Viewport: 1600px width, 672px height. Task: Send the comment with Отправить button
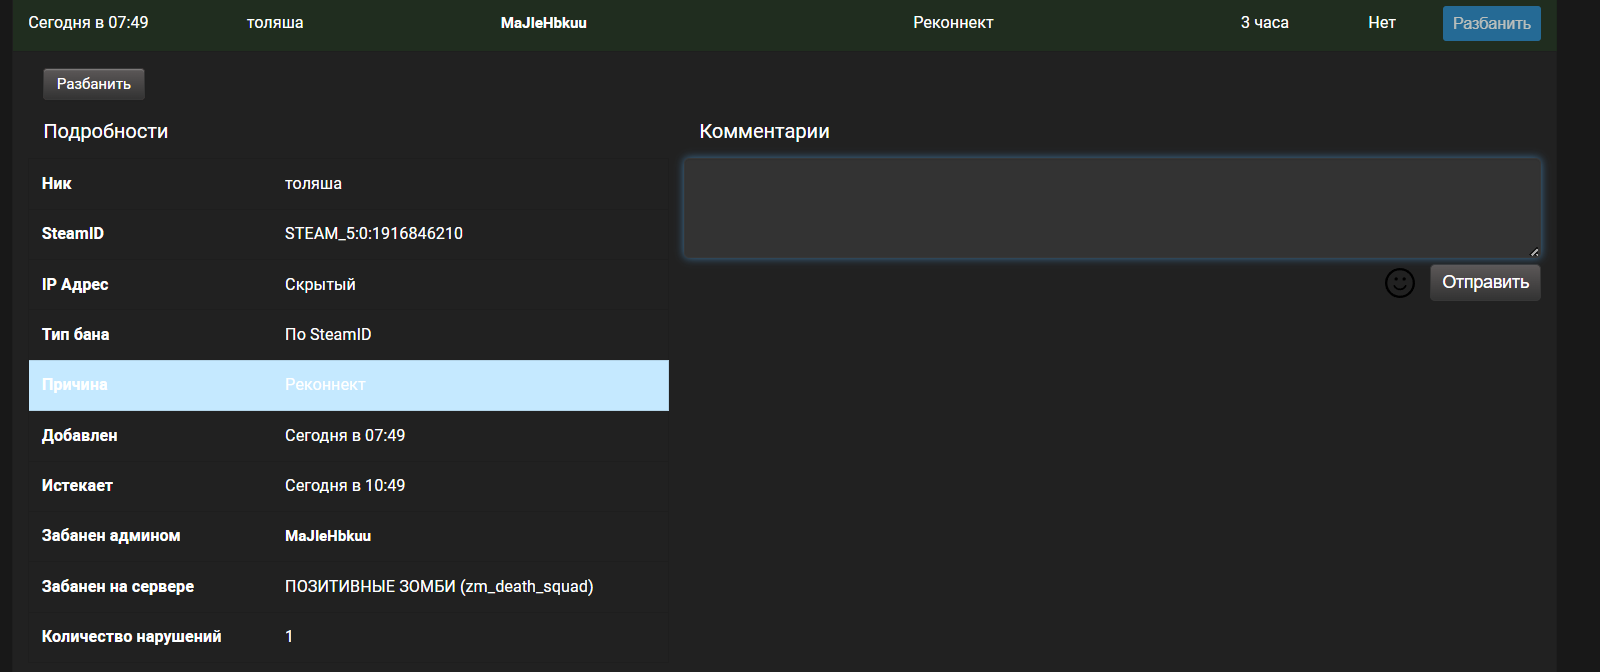(1485, 283)
